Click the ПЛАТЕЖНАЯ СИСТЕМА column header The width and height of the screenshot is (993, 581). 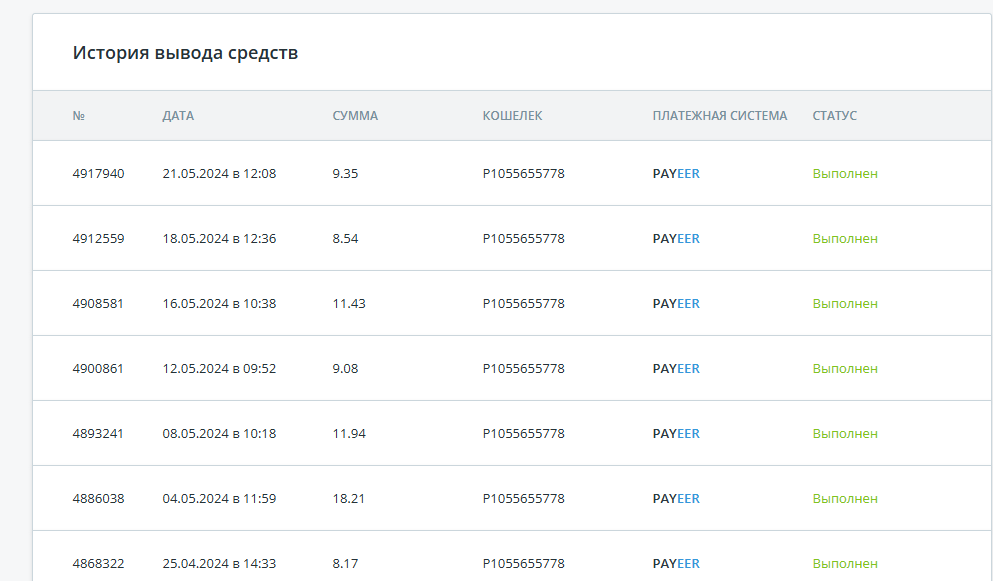(x=720, y=116)
